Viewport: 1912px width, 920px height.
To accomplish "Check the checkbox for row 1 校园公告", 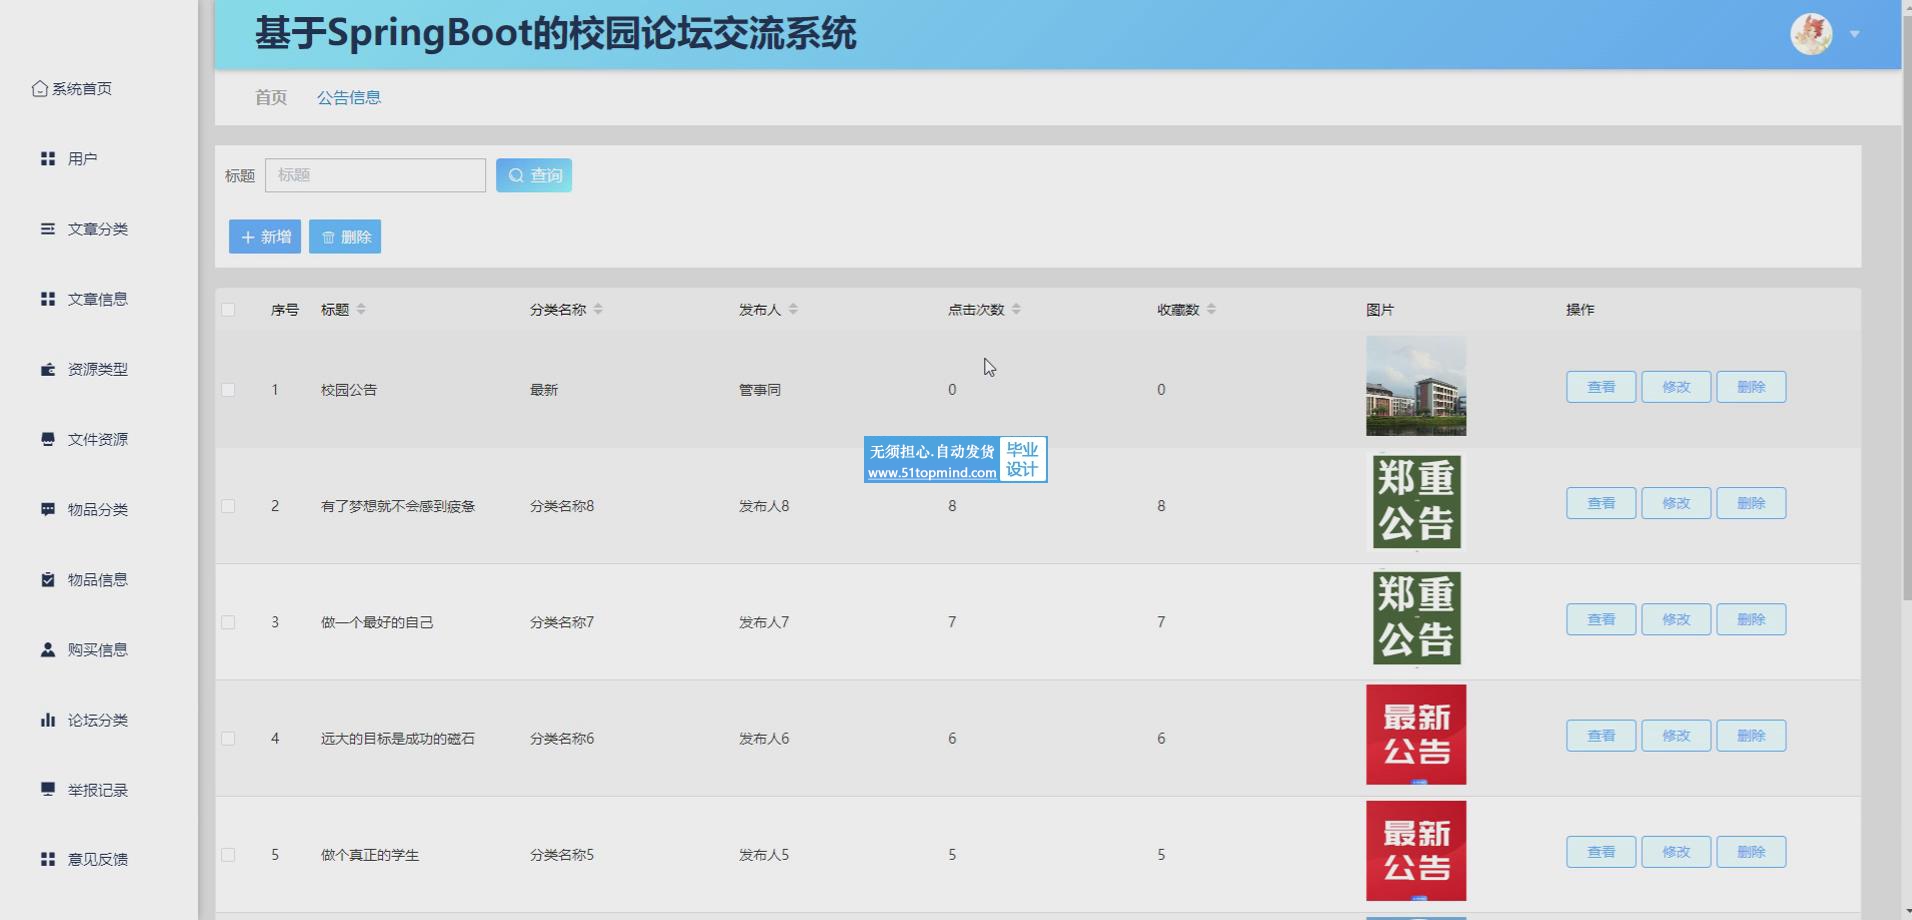I will click(x=228, y=390).
